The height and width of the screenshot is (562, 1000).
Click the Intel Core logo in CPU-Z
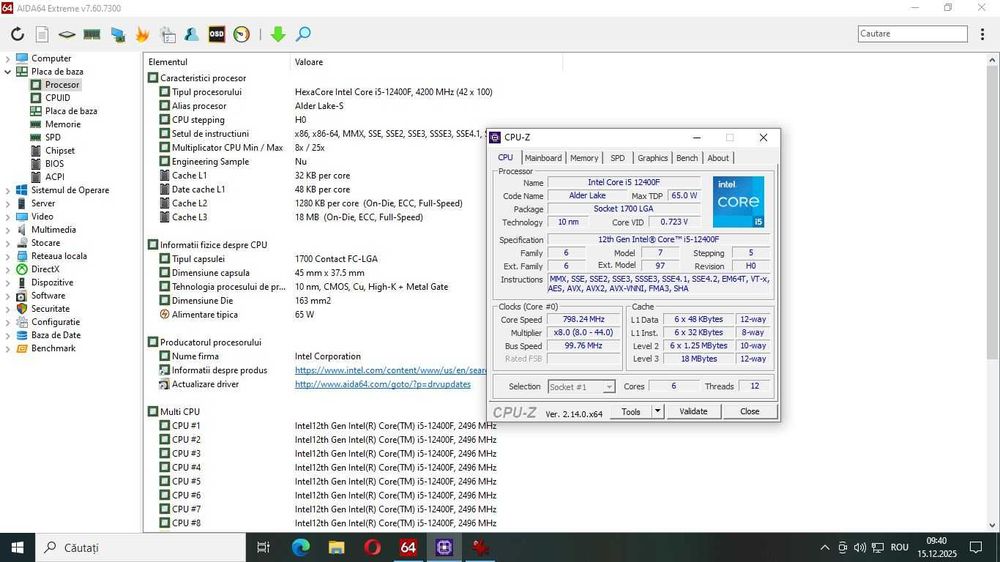tap(738, 202)
